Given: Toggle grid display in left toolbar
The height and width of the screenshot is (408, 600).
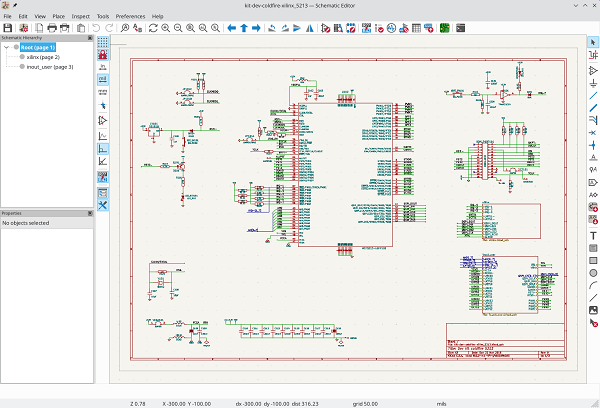Looking at the screenshot, I should 103,42.
